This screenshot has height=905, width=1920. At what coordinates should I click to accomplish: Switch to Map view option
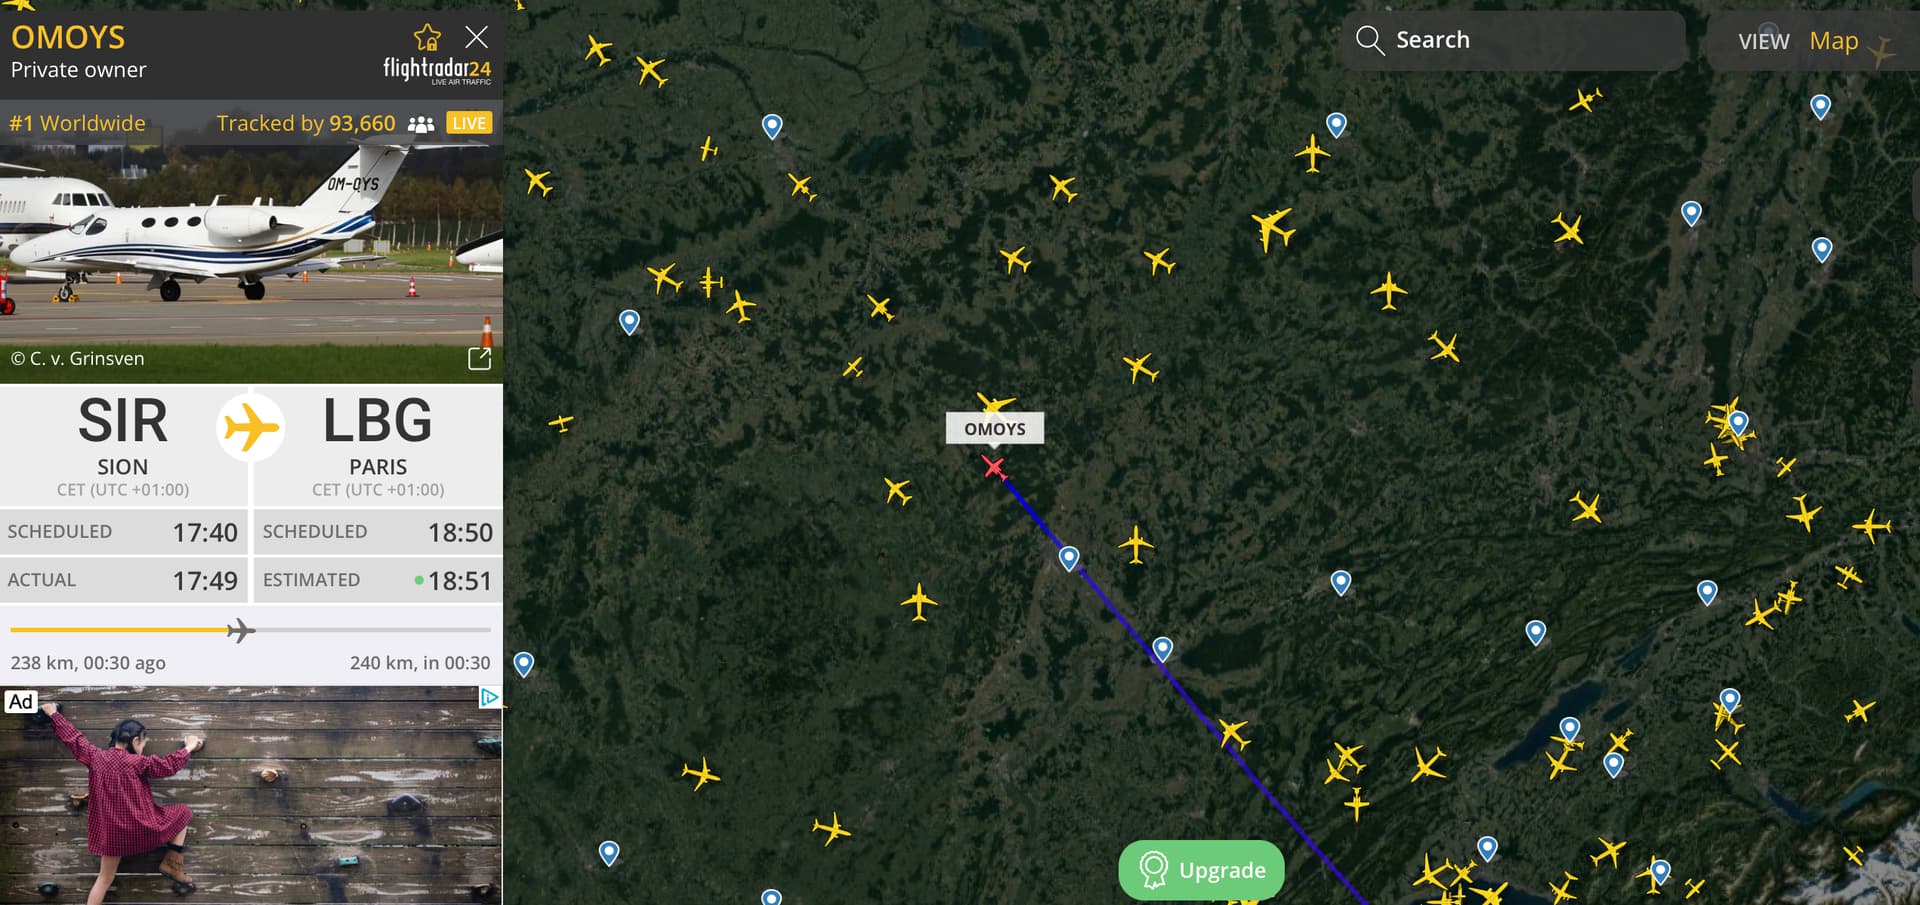point(1834,41)
